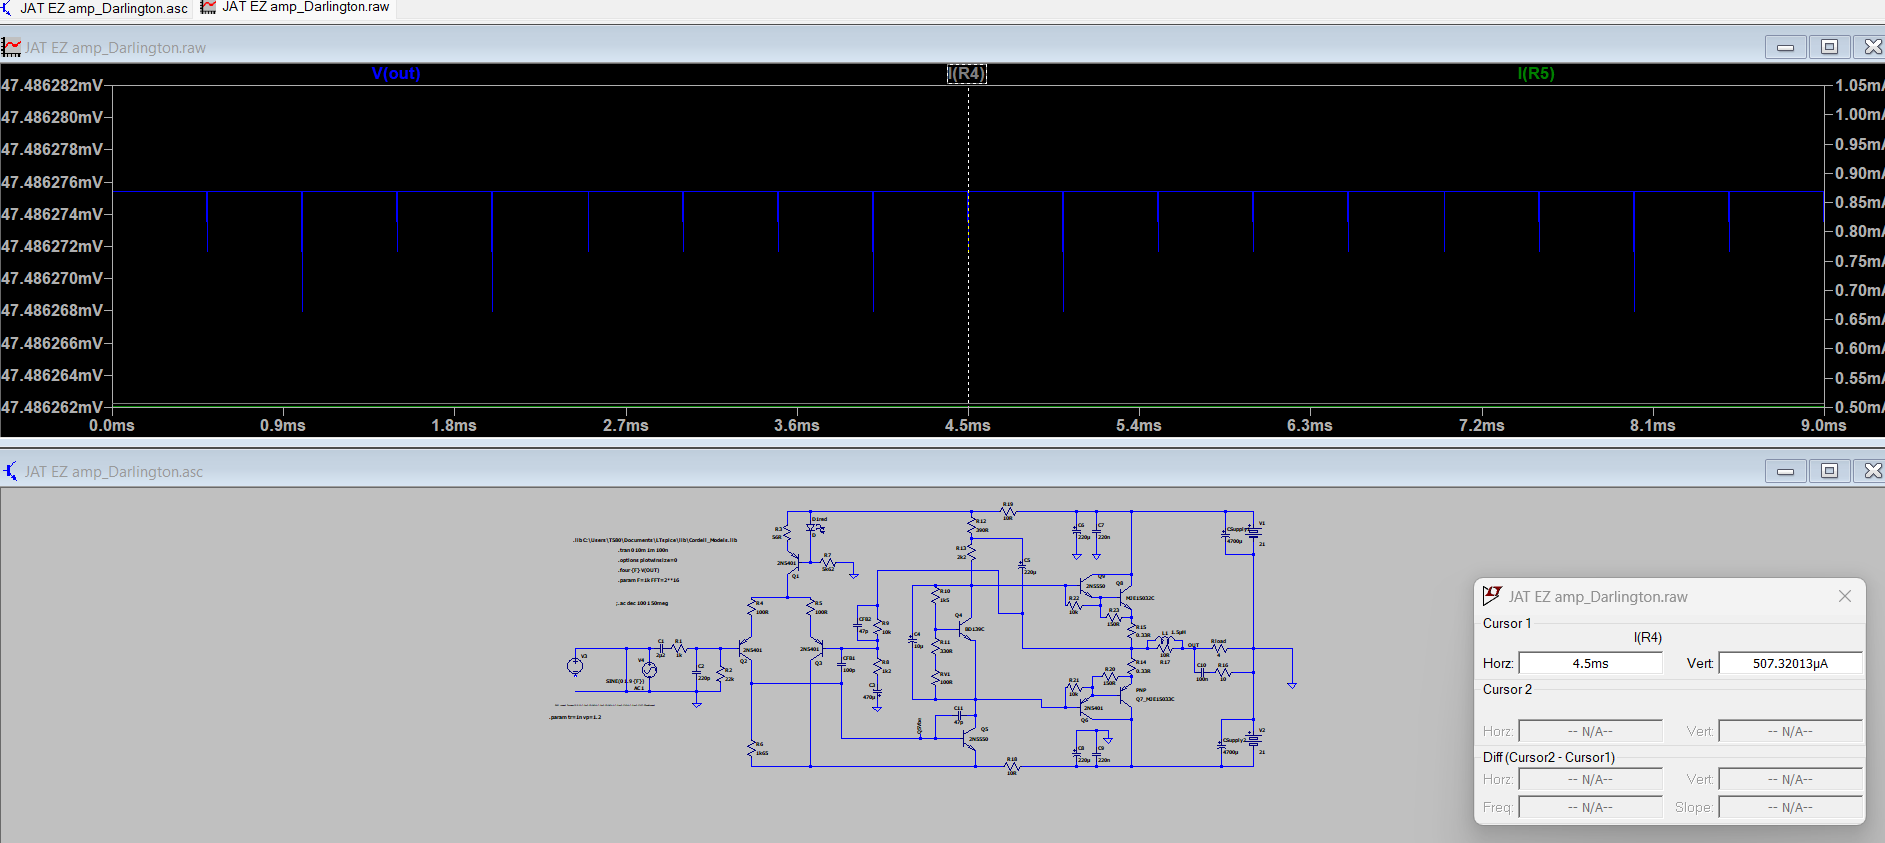Minimize the schematic .asc window
The image size is (1885, 843).
coord(1785,471)
